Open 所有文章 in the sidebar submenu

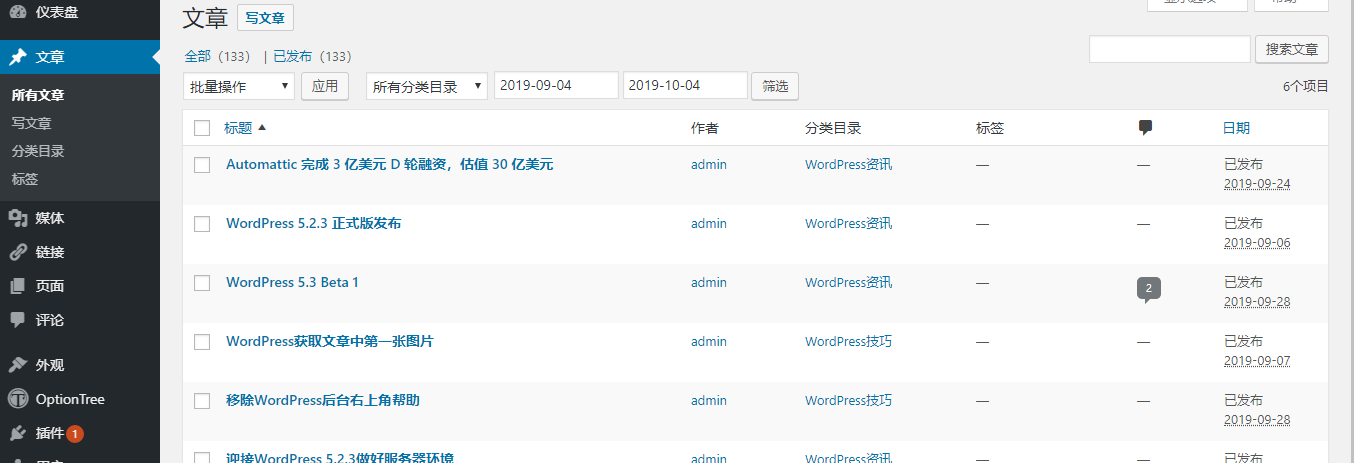pyautogui.click(x=38, y=96)
